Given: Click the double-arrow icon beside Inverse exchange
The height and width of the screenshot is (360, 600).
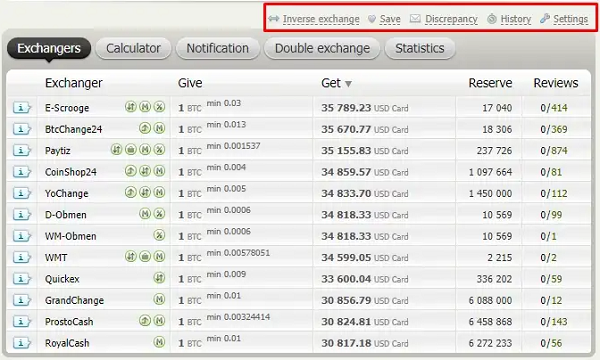Looking at the screenshot, I should coord(274,18).
